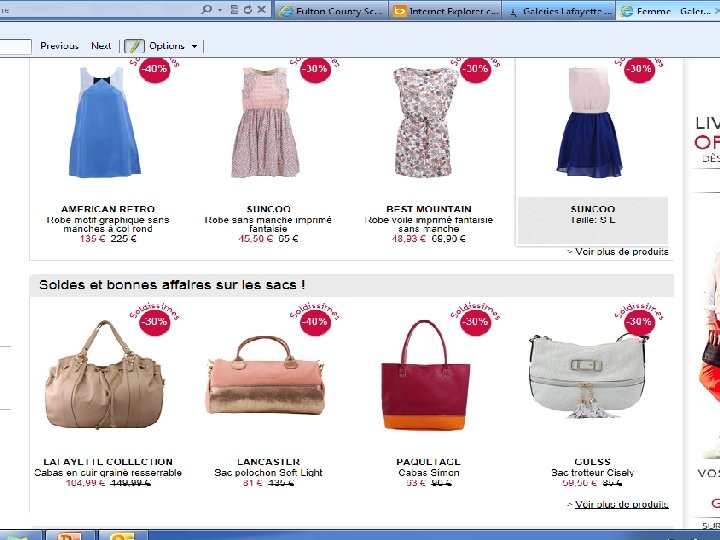
Task: Open Voir plus de produits link under bags
Action: [618, 504]
